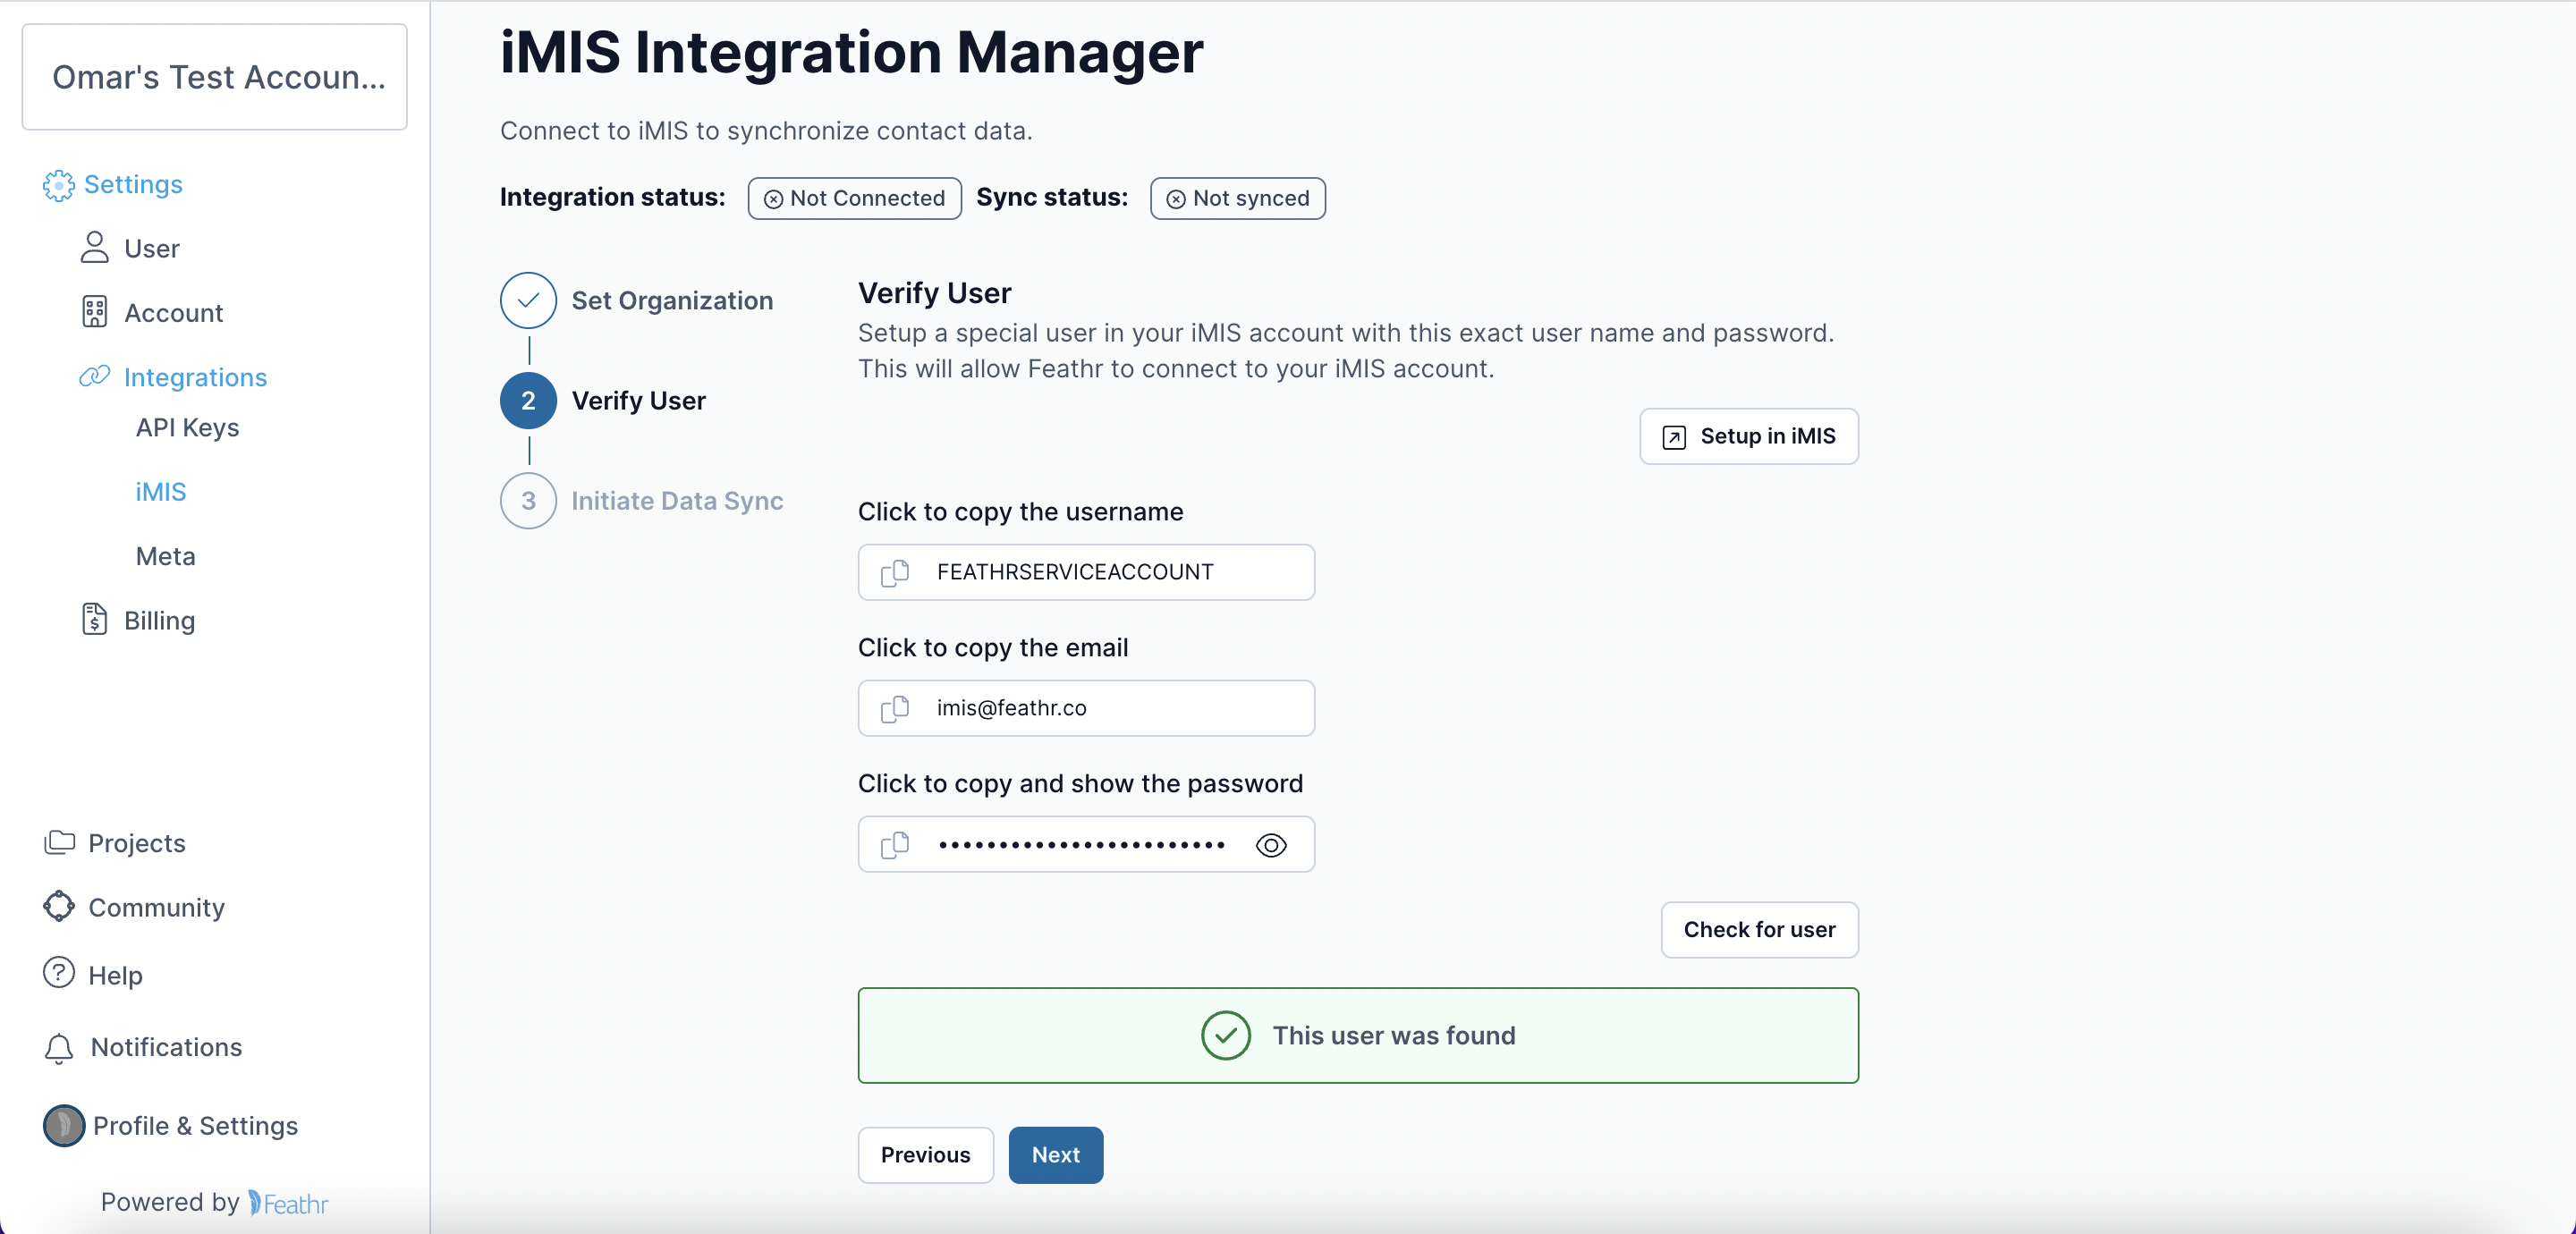Image resolution: width=2576 pixels, height=1234 pixels.
Task: Click the Not Connected status badge
Action: click(x=853, y=198)
